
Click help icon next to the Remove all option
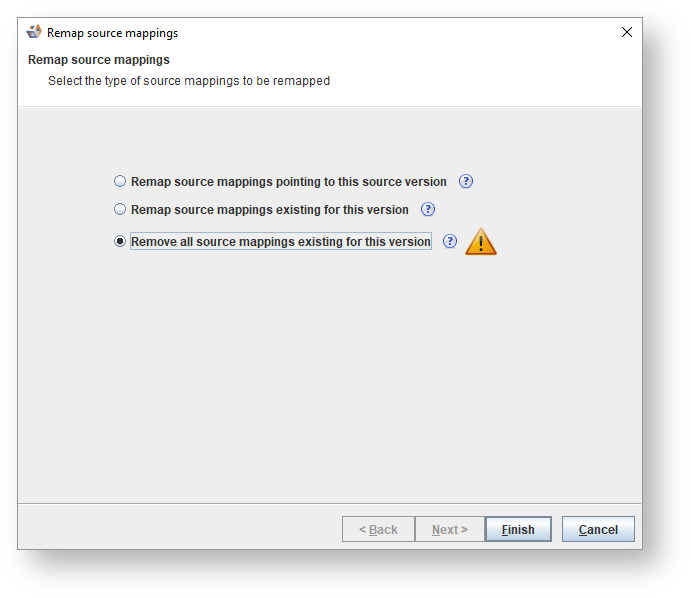pyautogui.click(x=450, y=241)
